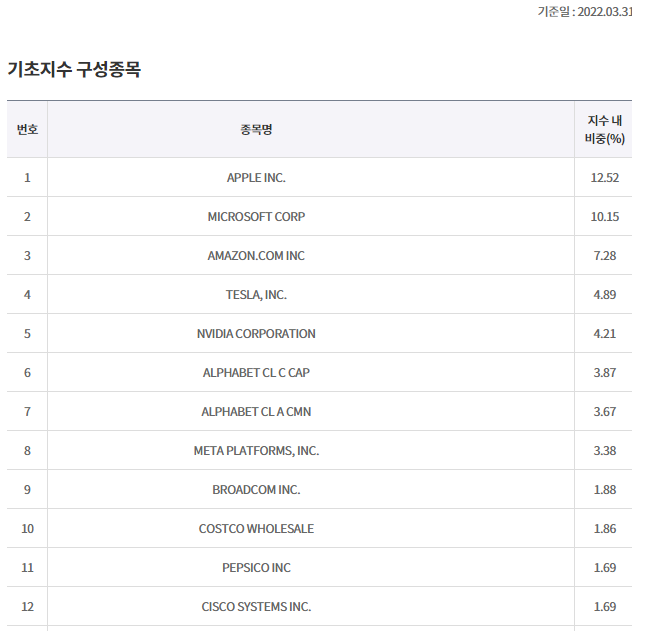The height and width of the screenshot is (644, 659).
Task: Click row number 8 in 번호 column
Action: (x=27, y=451)
